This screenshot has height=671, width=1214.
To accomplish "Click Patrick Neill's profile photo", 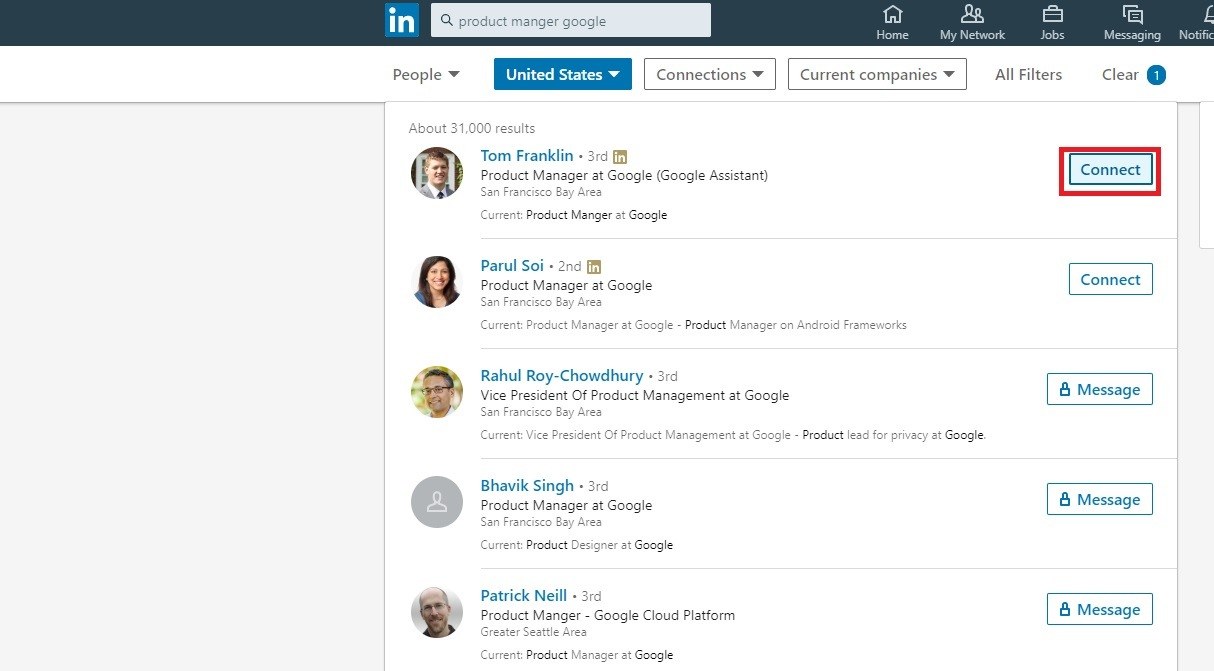I will click(437, 612).
